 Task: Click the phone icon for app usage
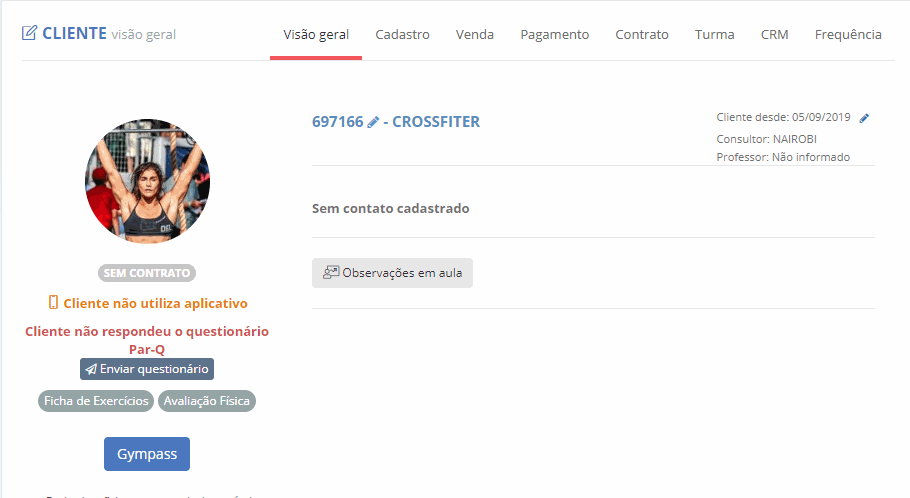click(x=53, y=302)
